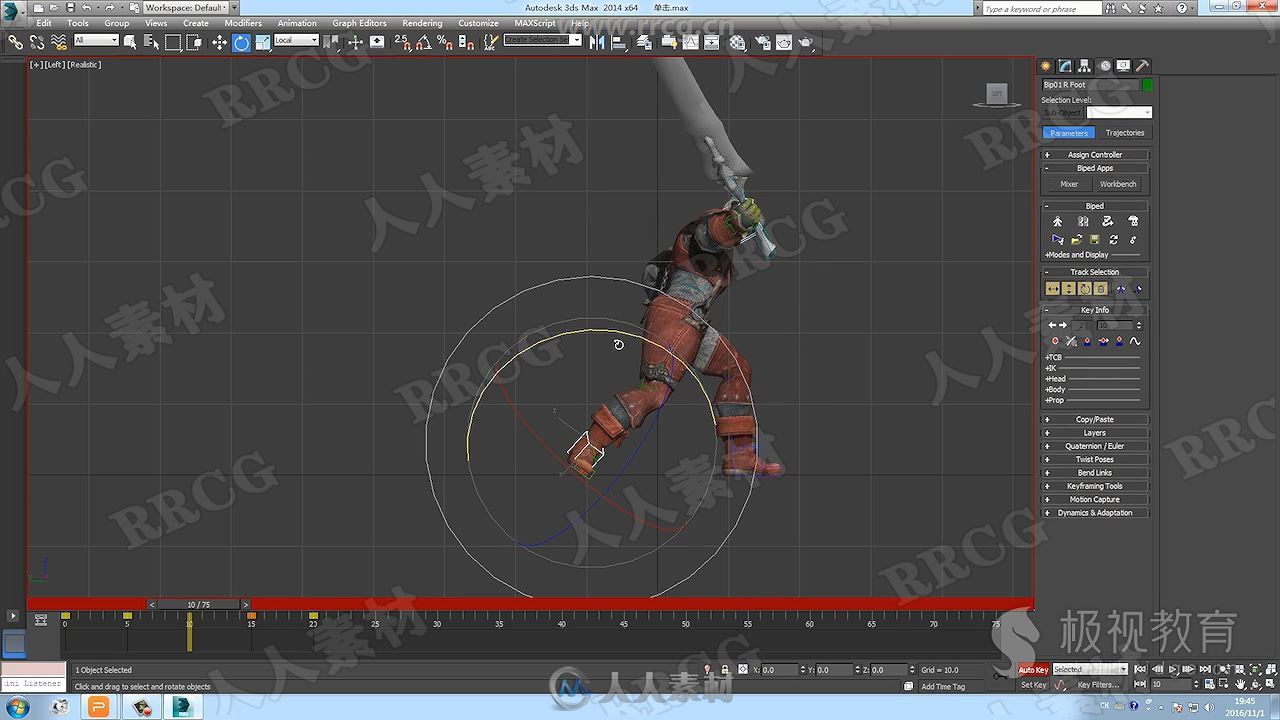
Task: Select Body Rotation track selection button
Action: pyautogui.click(x=1084, y=289)
